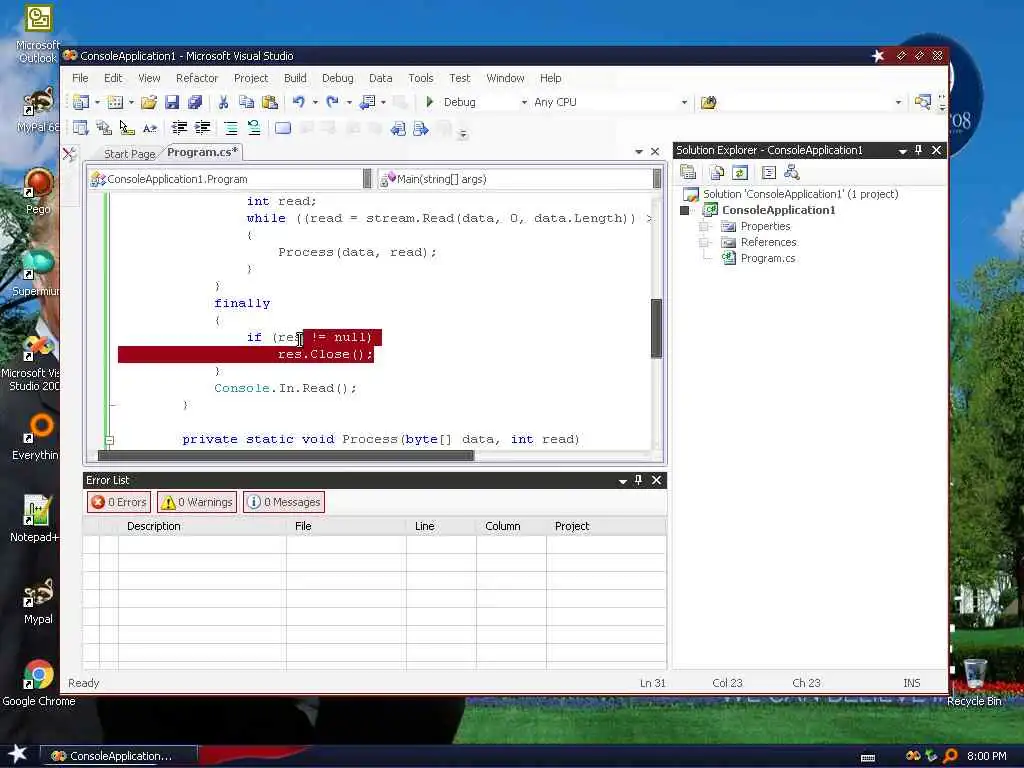
Task: Uncomment the selected lines
Action: [x=254, y=128]
